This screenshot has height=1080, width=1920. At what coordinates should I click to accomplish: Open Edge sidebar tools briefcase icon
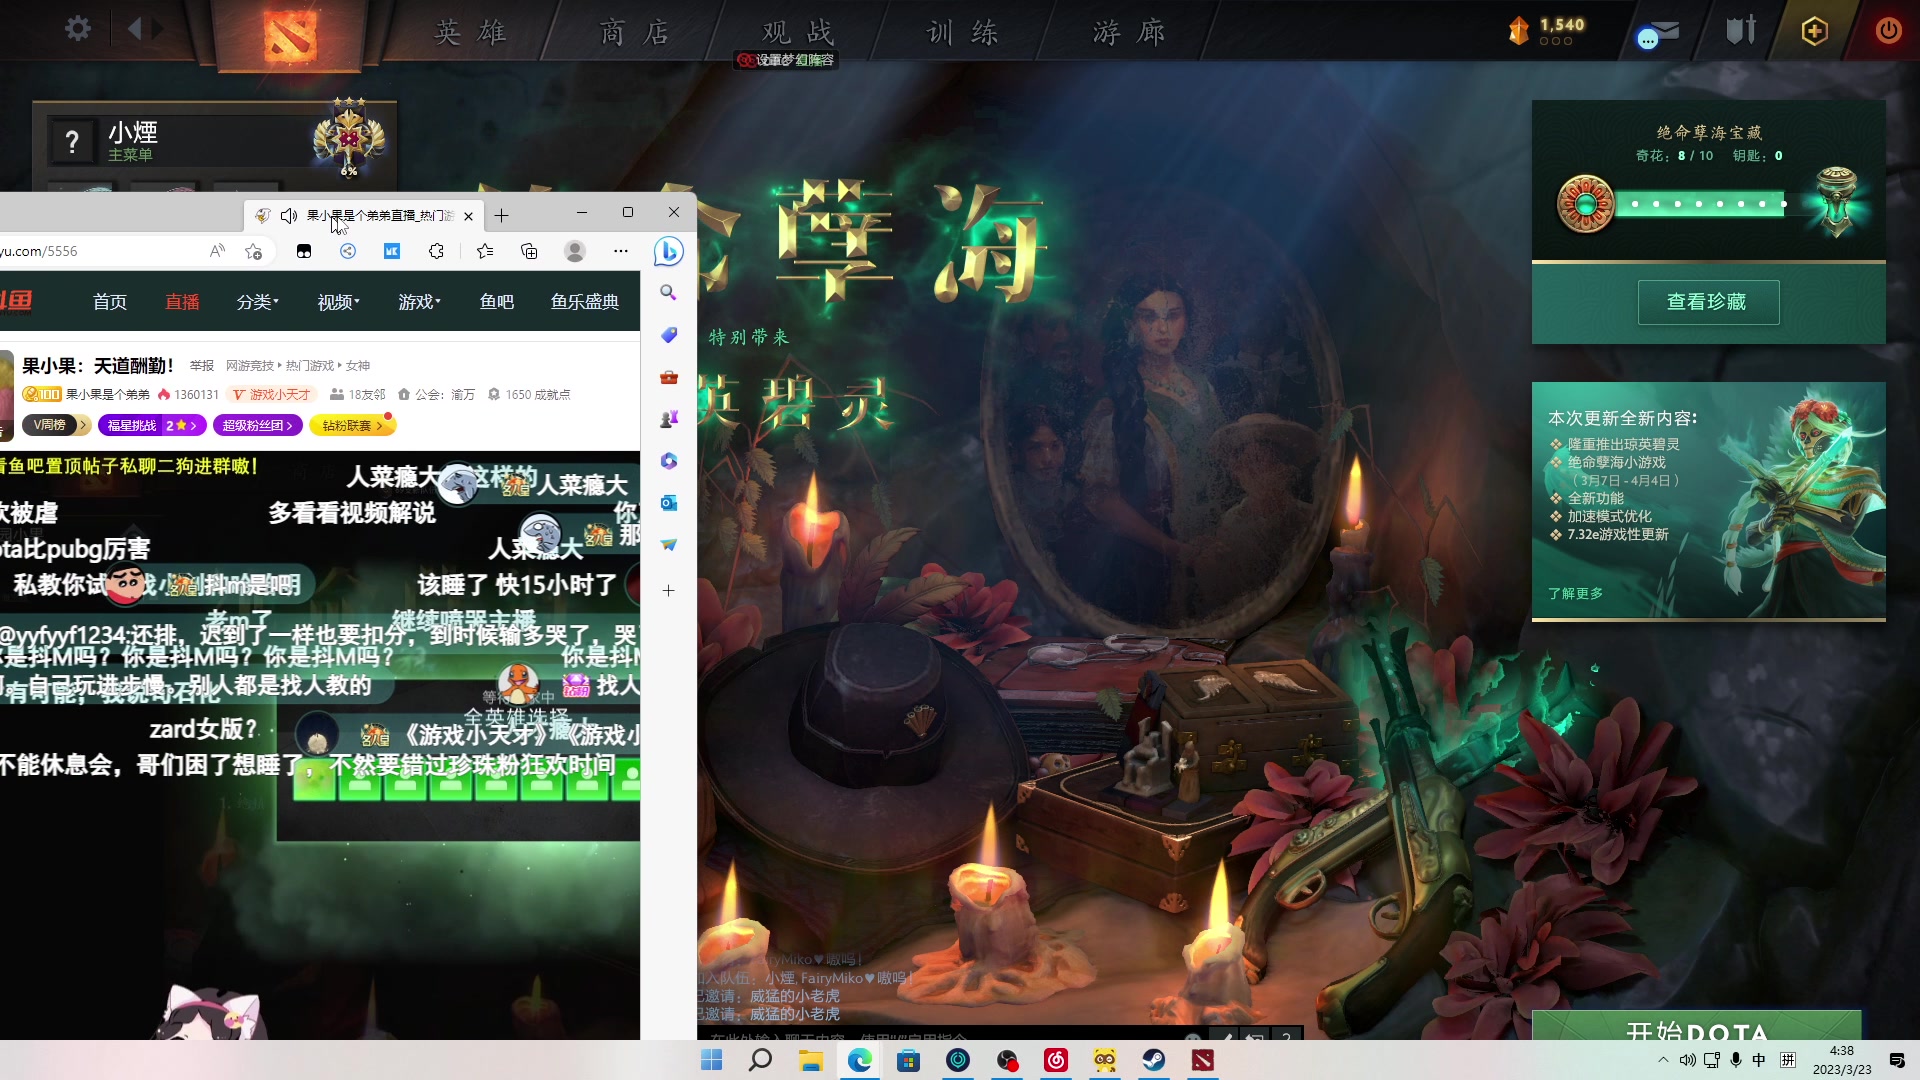pos(669,377)
